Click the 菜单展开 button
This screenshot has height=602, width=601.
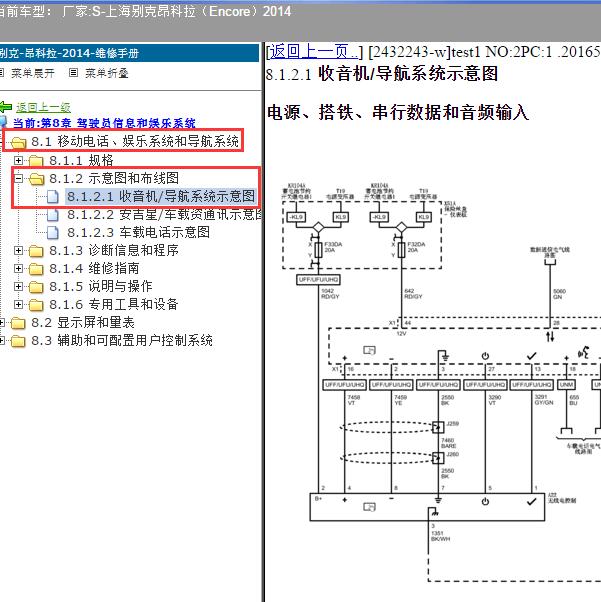tap(33, 73)
